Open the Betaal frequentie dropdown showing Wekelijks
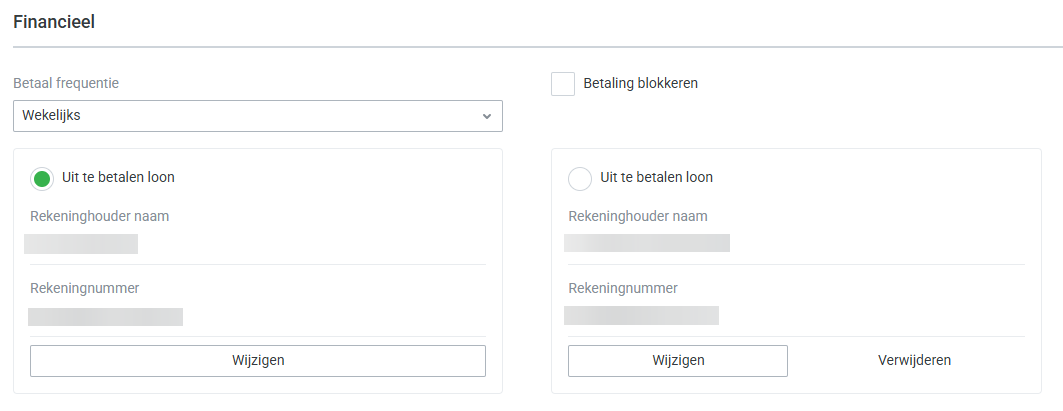The height and width of the screenshot is (411, 1063). click(257, 116)
